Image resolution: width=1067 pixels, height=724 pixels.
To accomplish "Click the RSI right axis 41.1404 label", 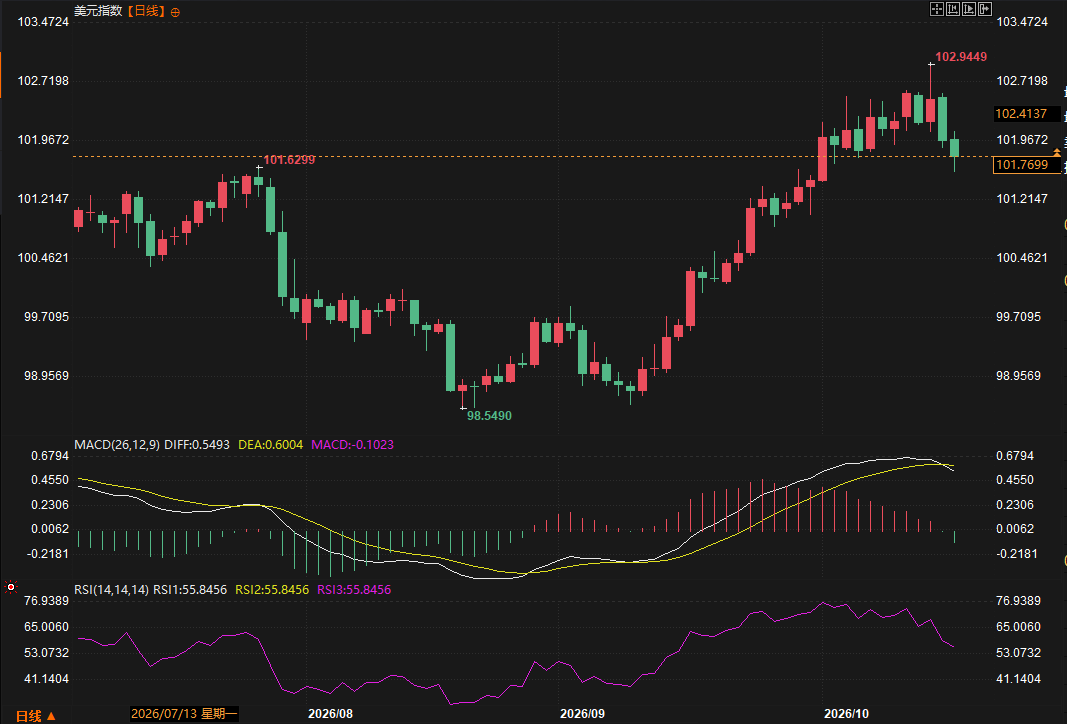I will (x=1019, y=679).
